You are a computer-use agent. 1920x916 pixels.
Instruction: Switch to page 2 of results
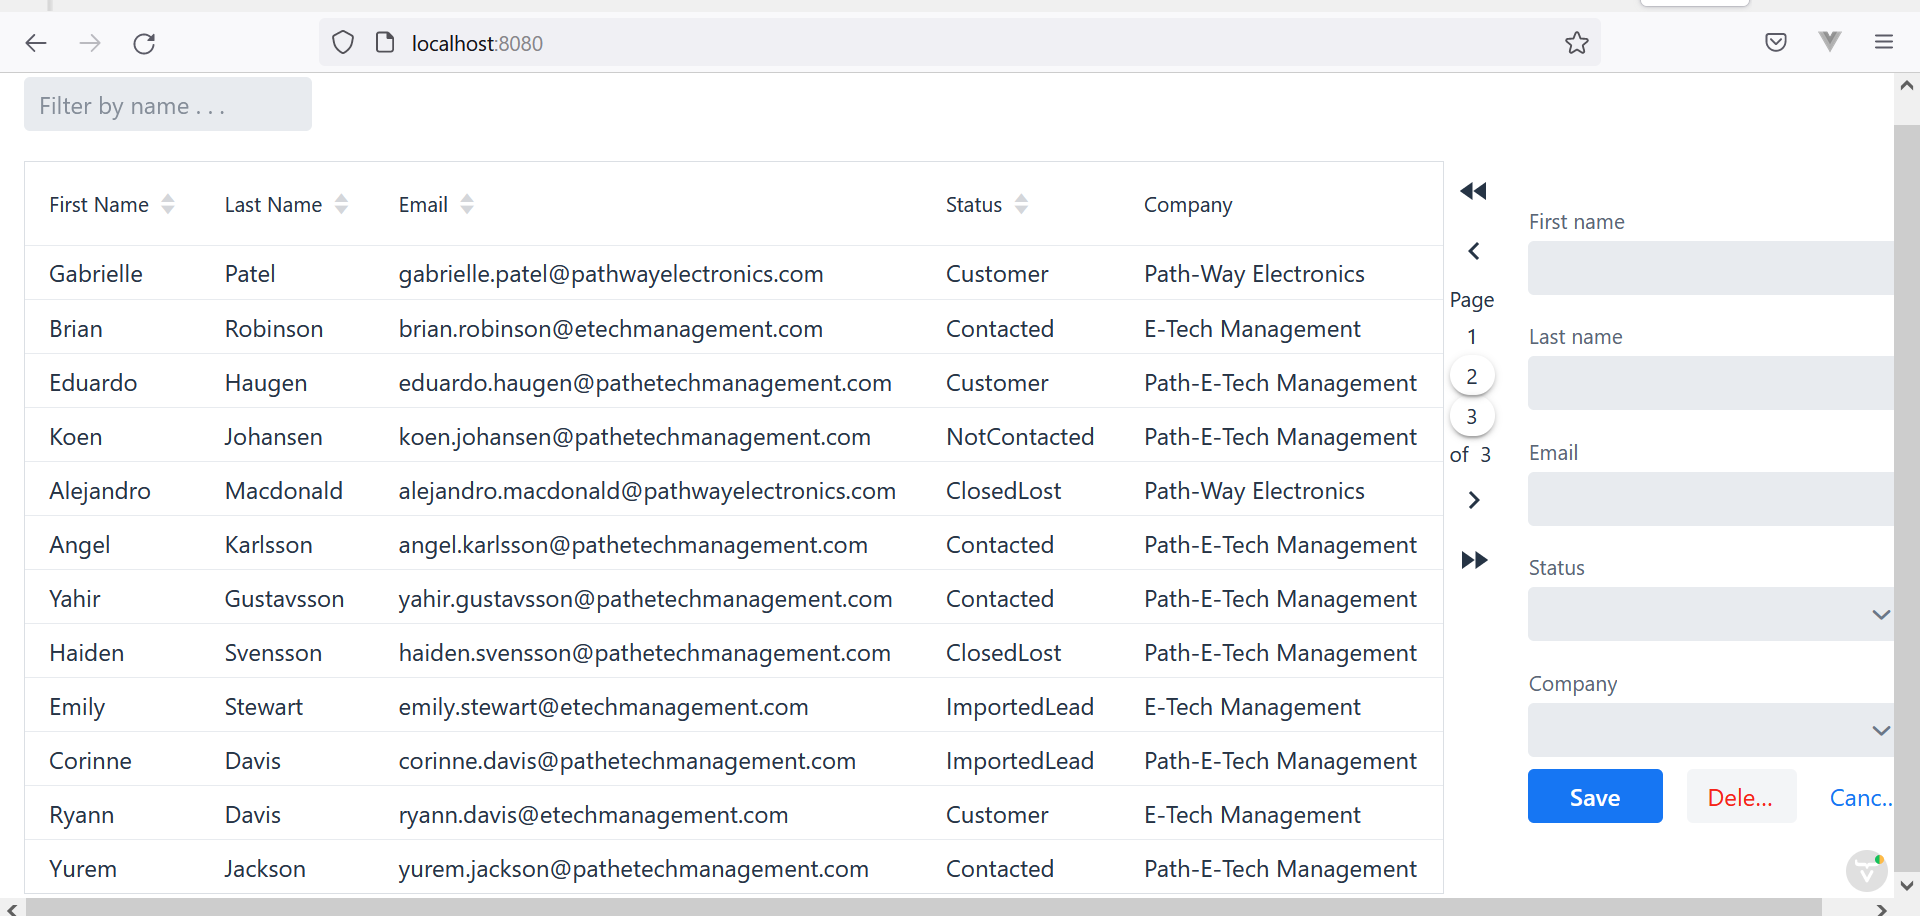[x=1471, y=377]
